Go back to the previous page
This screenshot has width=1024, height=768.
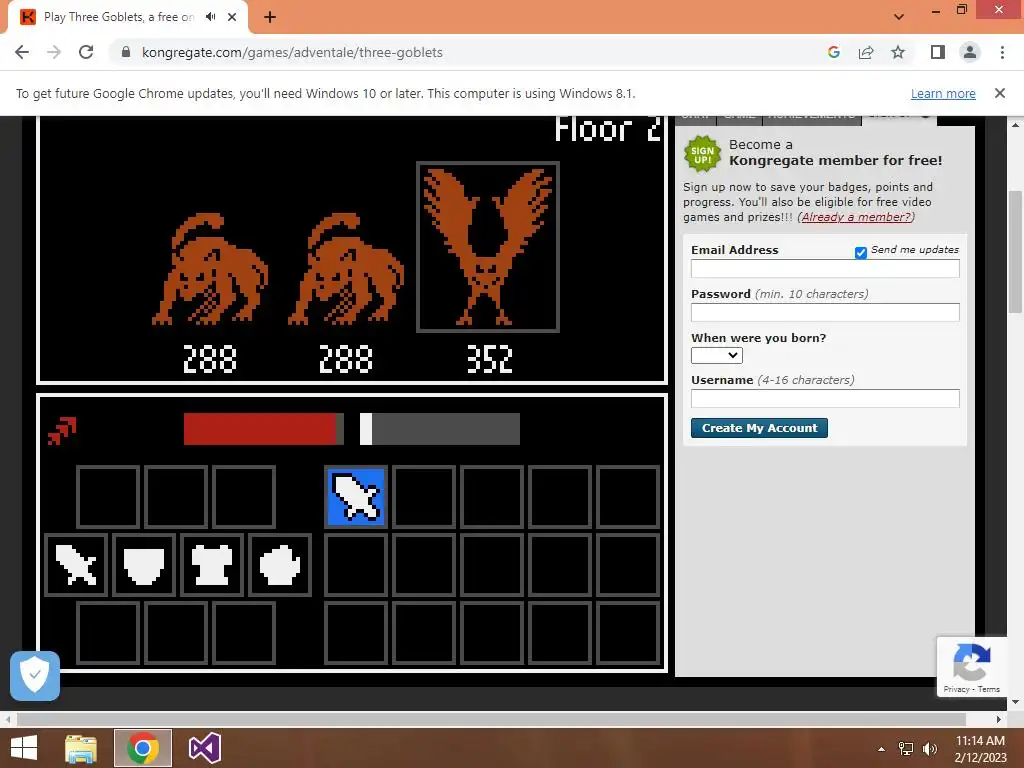click(x=22, y=52)
